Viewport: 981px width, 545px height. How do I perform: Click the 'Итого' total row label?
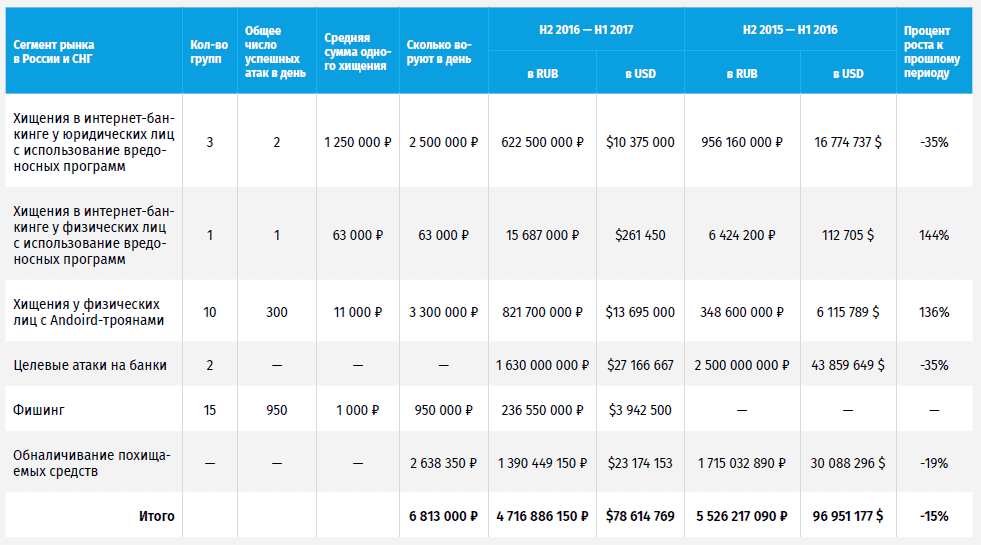point(155,516)
